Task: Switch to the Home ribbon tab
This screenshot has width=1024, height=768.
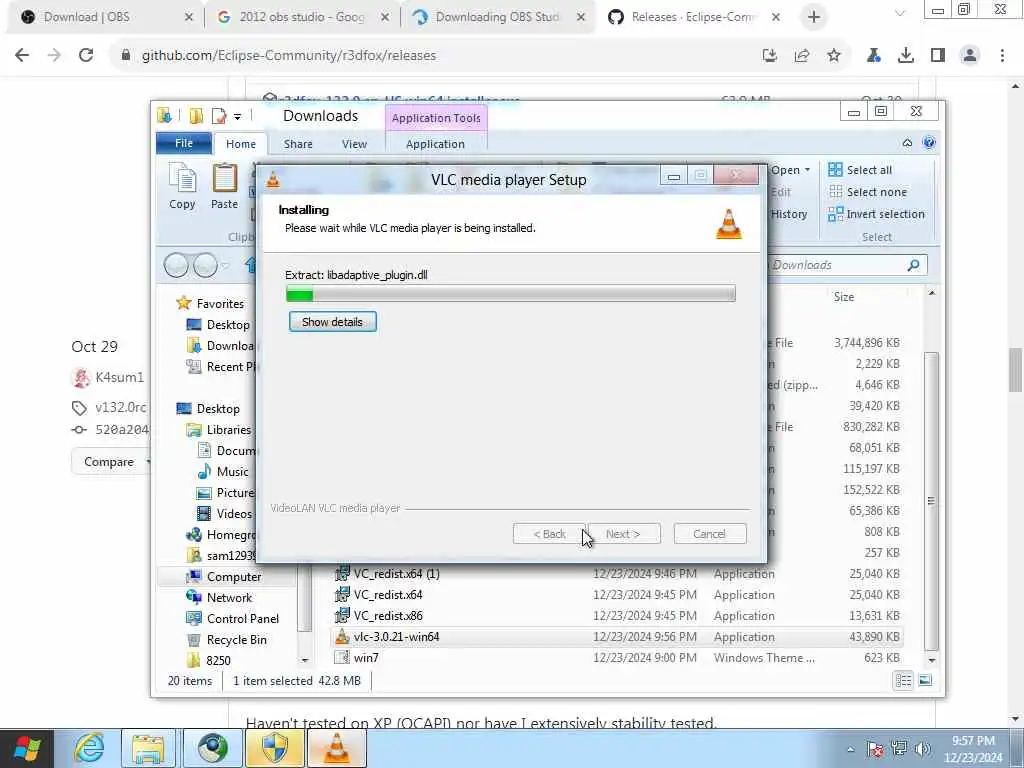Action: click(x=241, y=144)
